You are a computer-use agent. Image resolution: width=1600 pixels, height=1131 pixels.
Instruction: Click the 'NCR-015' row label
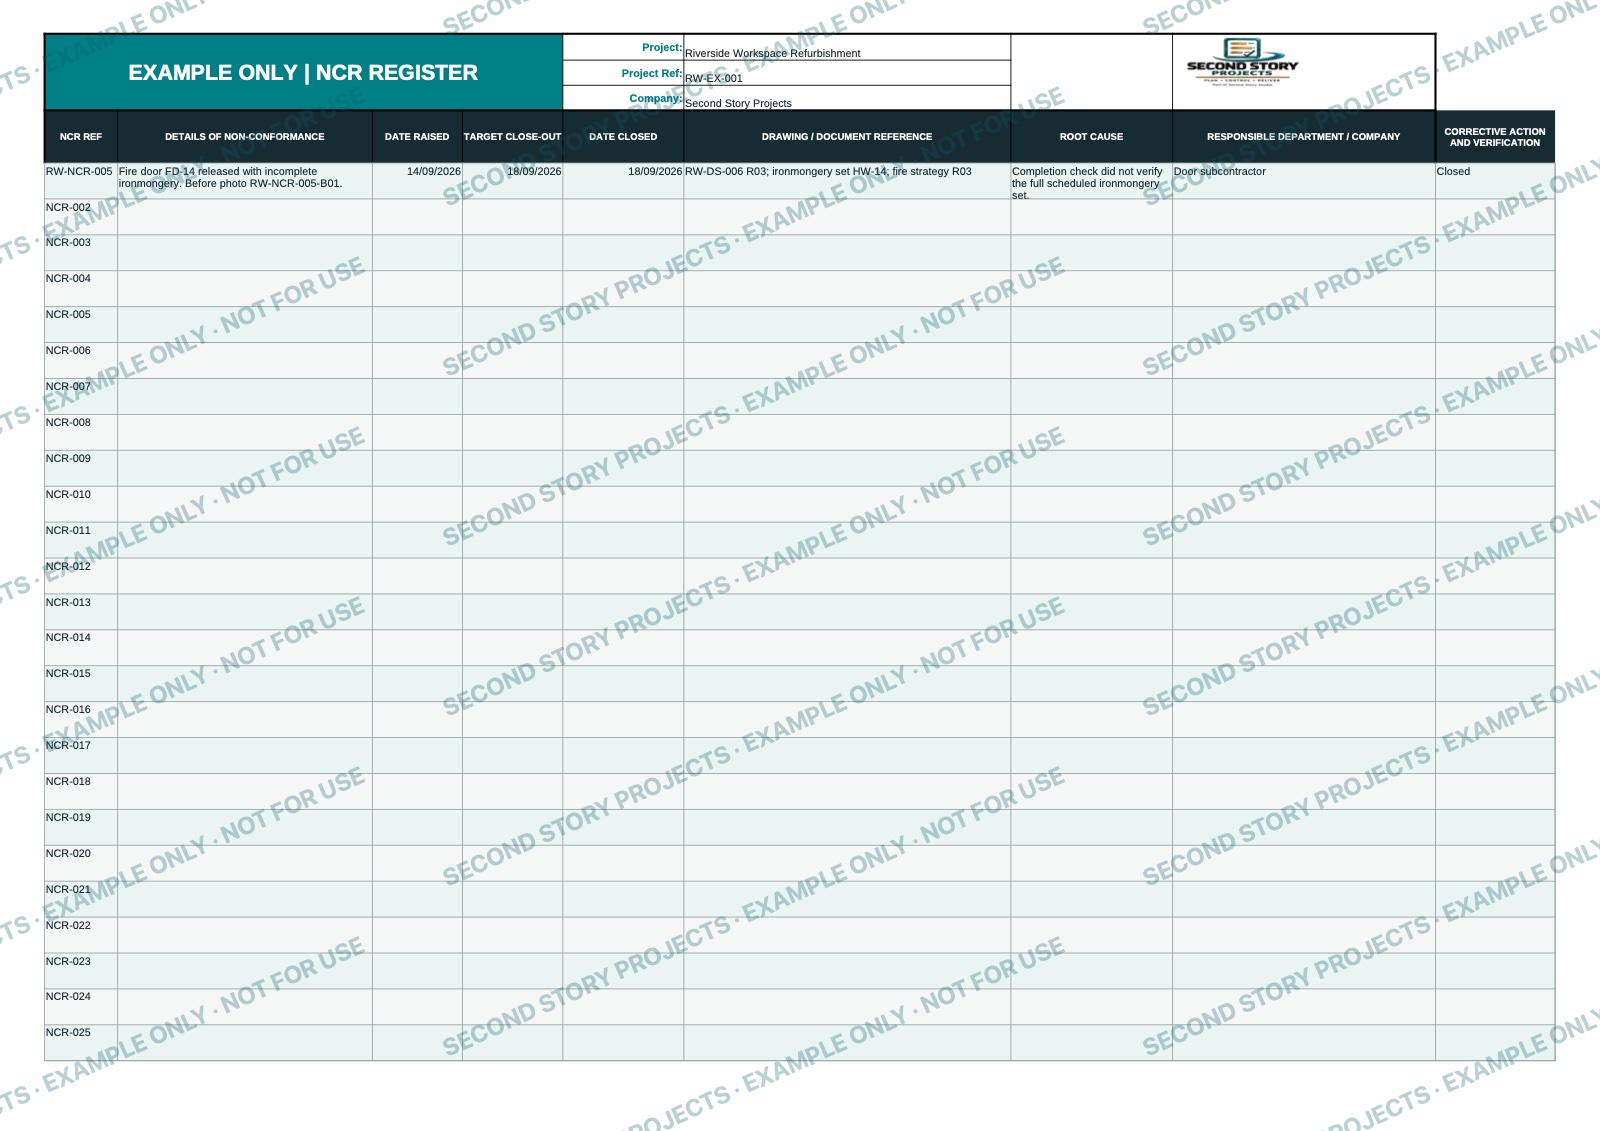[68, 673]
